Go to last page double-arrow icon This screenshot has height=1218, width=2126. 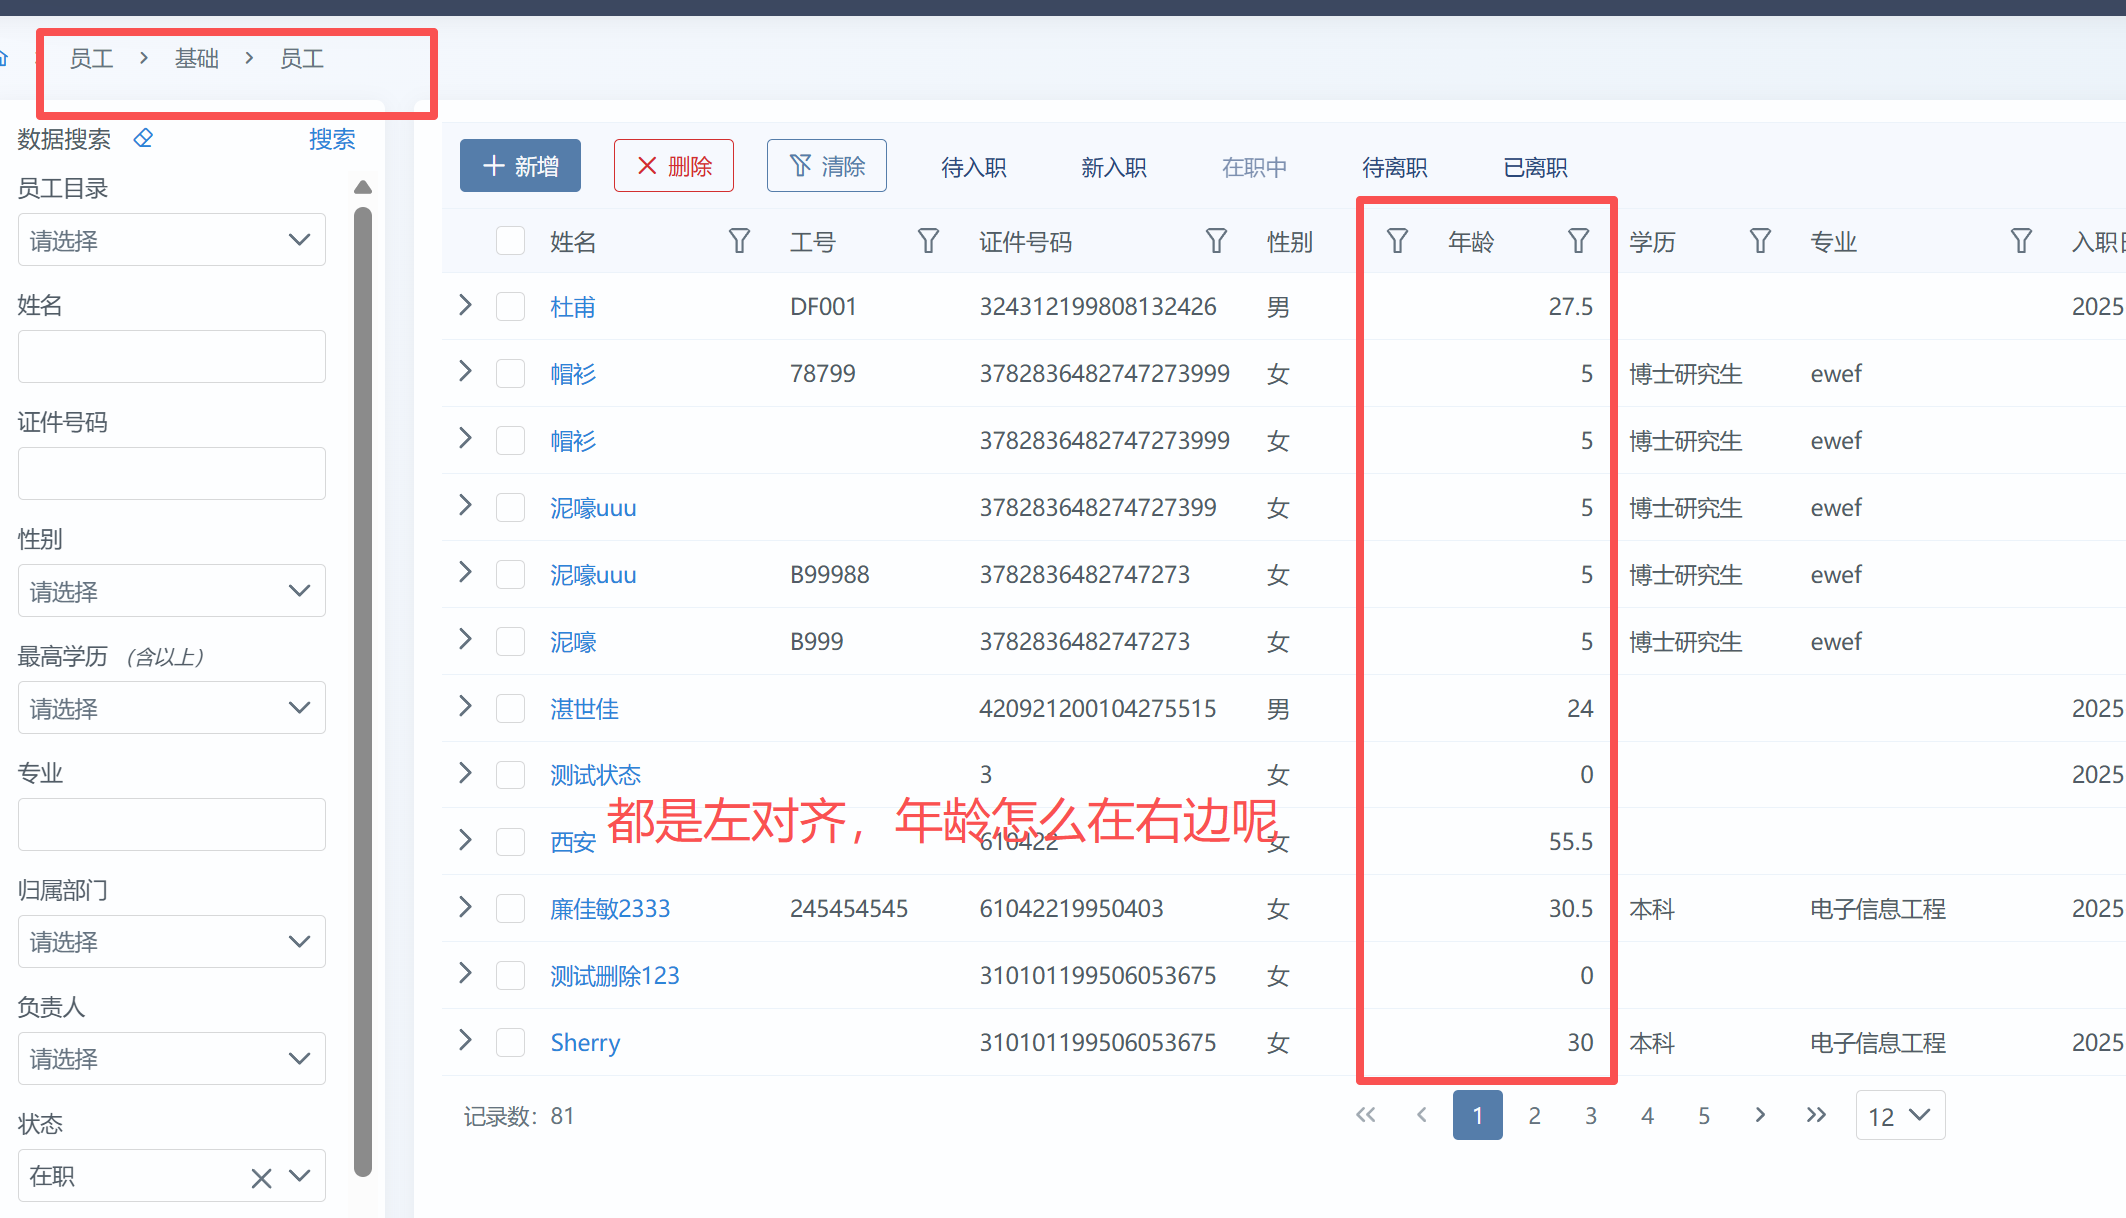click(x=1816, y=1115)
